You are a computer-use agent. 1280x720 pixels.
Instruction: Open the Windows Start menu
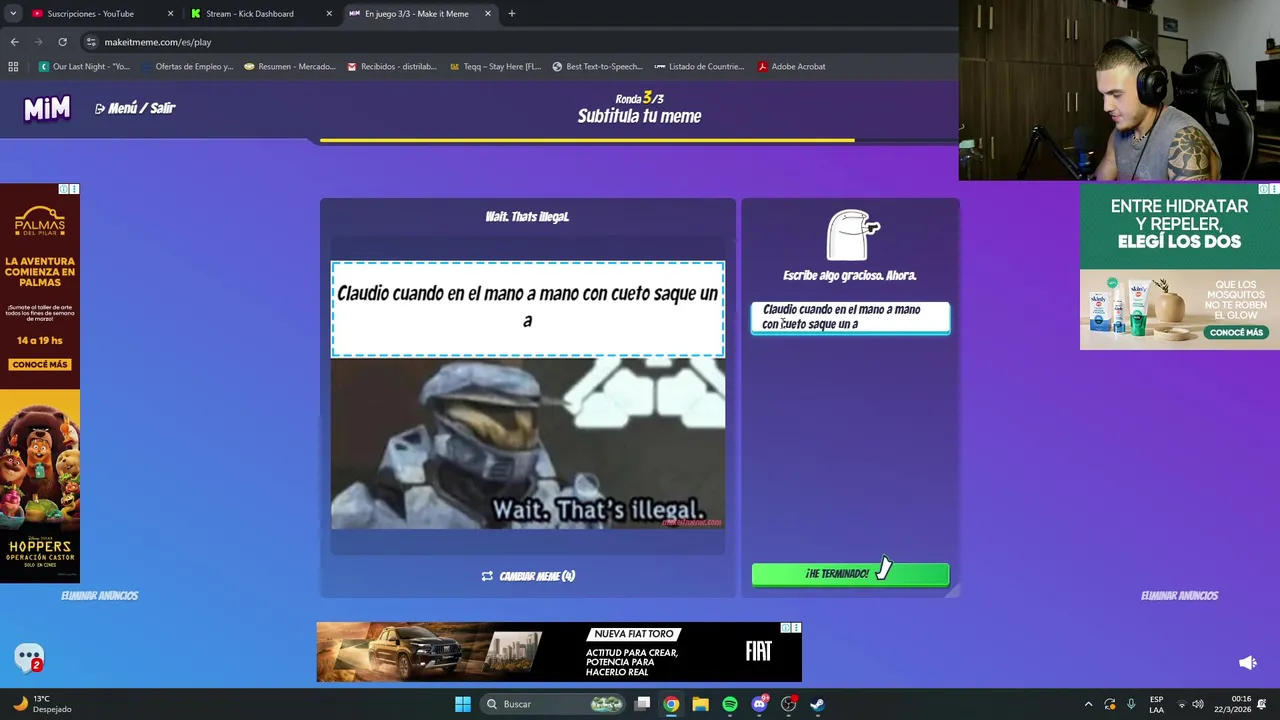click(462, 704)
